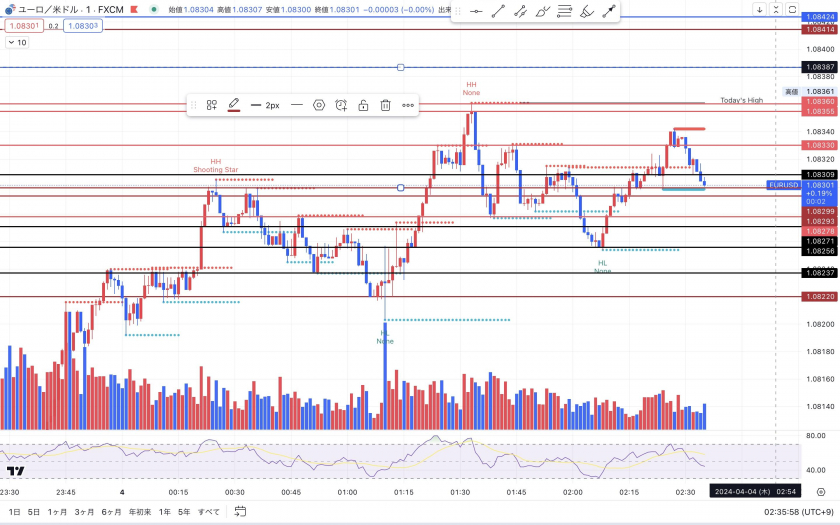Viewport: 840px width, 525px height.
Task: Switch the chart range to 3ヶ月
Action: [x=85, y=512]
